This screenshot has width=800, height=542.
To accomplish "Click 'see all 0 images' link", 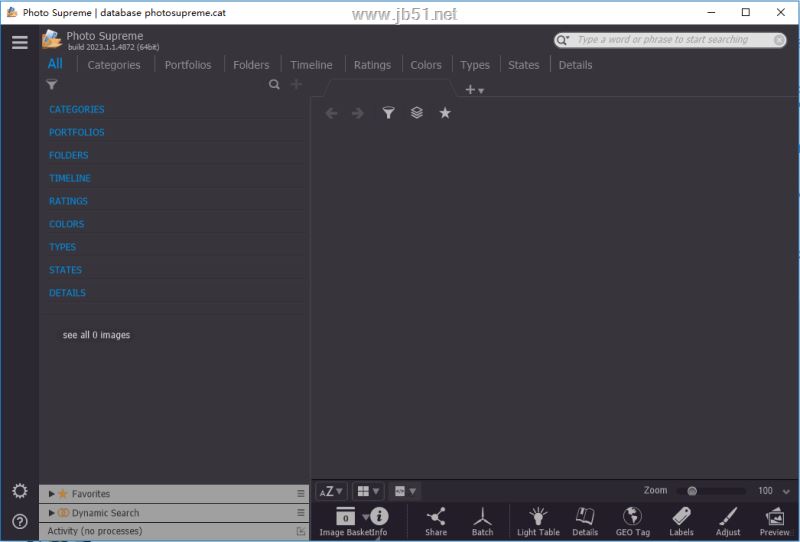I will pos(96,335).
